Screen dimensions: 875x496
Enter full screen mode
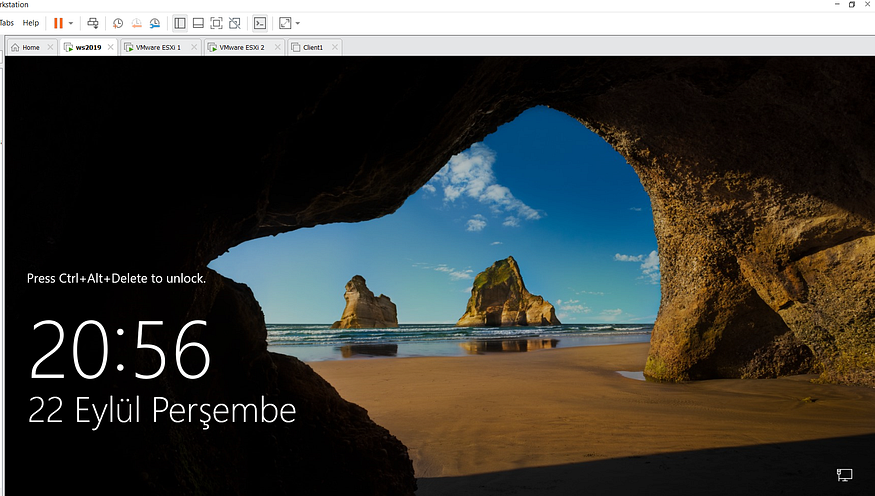[217, 23]
